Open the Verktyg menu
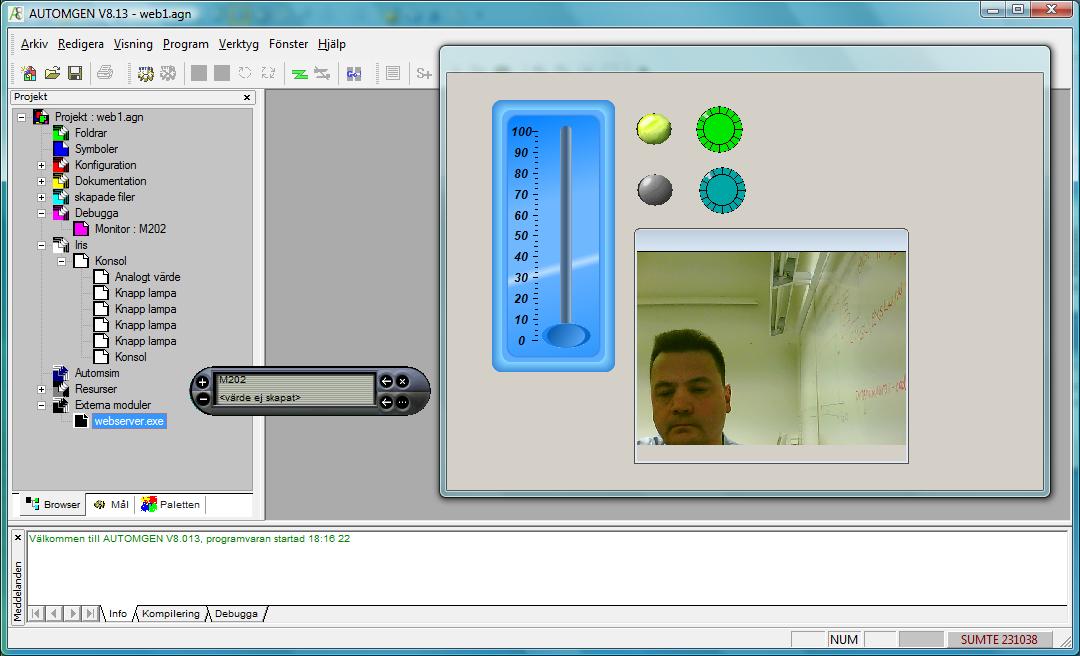 (238, 44)
